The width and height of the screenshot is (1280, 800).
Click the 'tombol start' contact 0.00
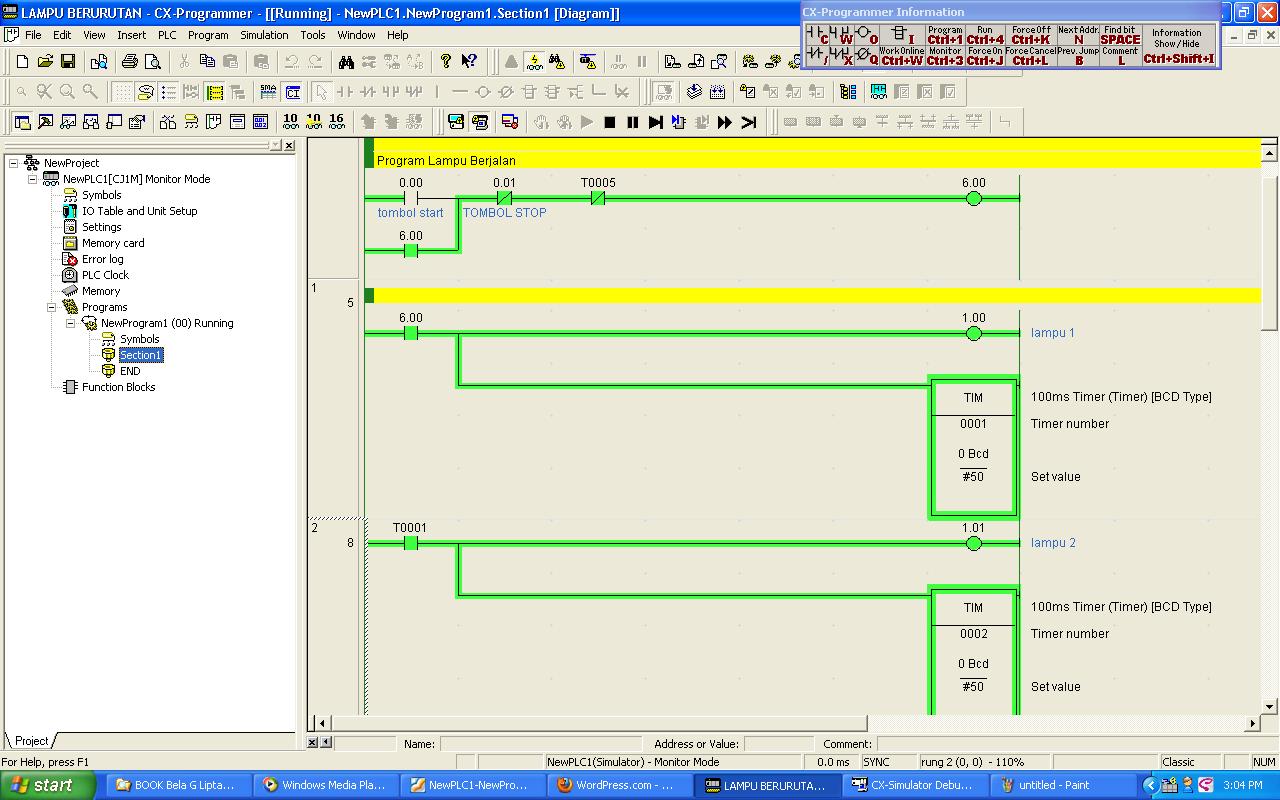coord(410,198)
